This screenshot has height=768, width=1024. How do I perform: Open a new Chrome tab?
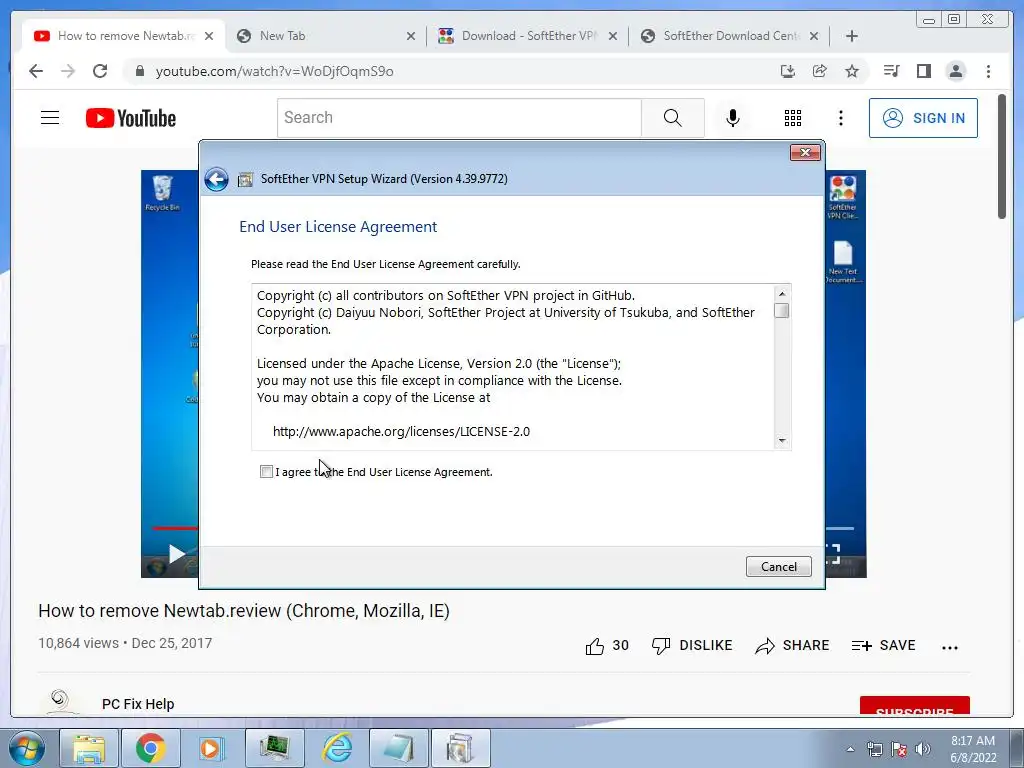(852, 37)
